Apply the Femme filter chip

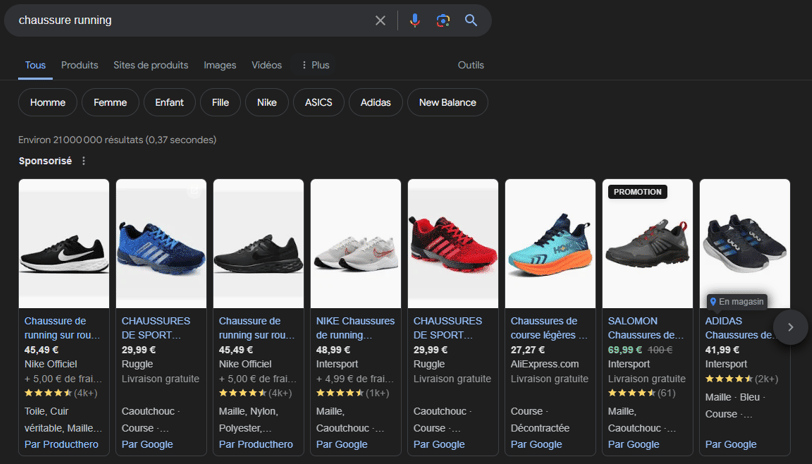pyautogui.click(x=110, y=102)
